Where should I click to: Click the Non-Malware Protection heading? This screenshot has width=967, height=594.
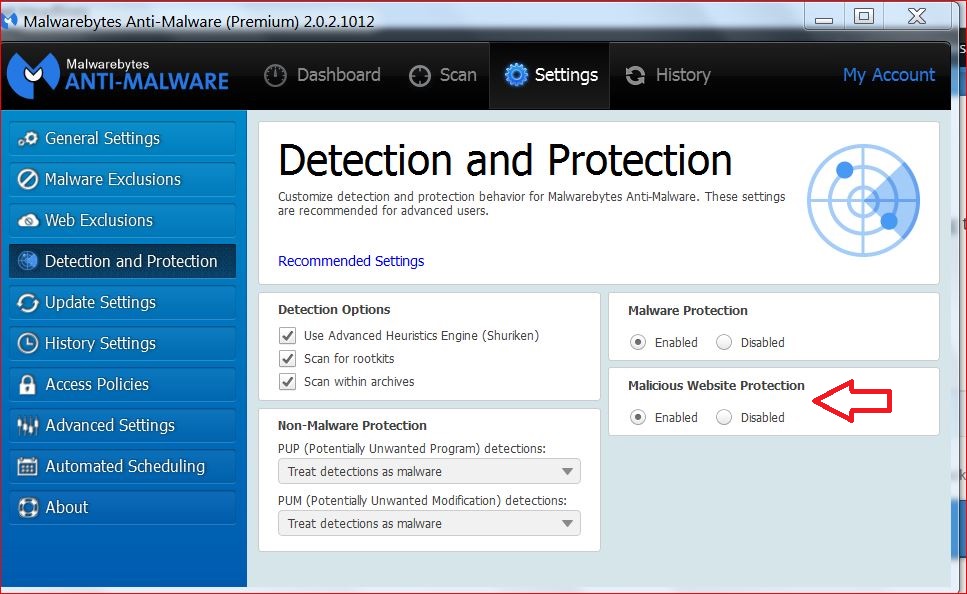pyautogui.click(x=352, y=426)
